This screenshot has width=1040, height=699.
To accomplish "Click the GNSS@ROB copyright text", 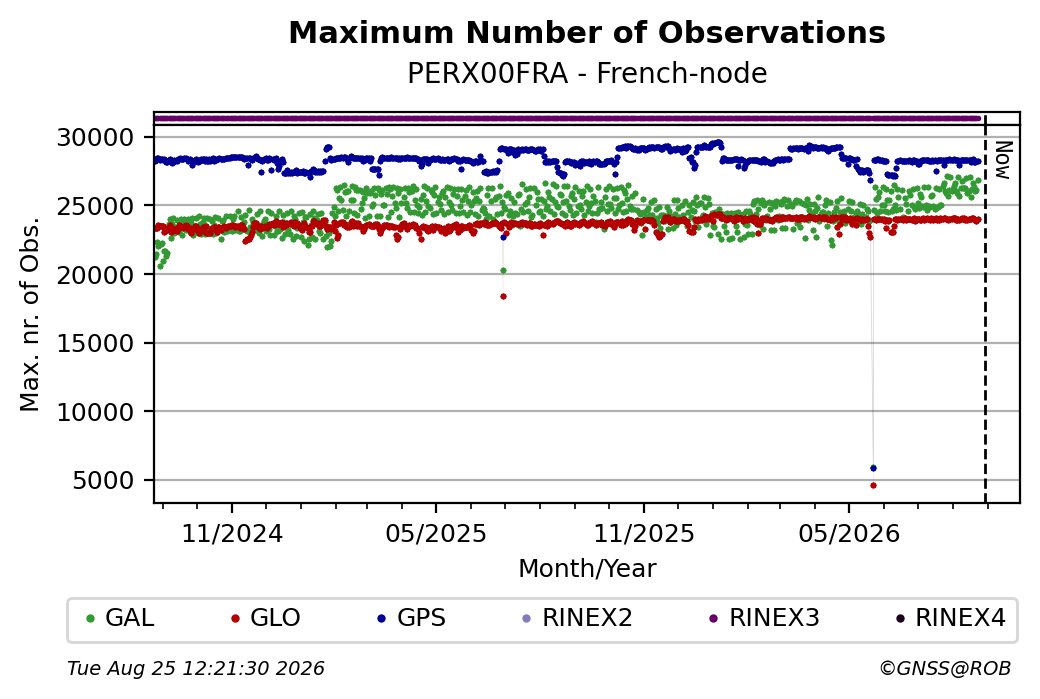I will click(x=945, y=668).
